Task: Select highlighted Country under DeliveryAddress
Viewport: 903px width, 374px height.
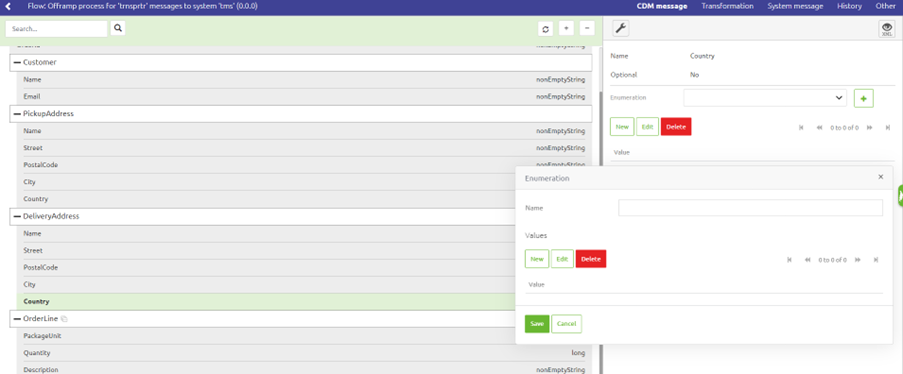Action: (x=304, y=301)
